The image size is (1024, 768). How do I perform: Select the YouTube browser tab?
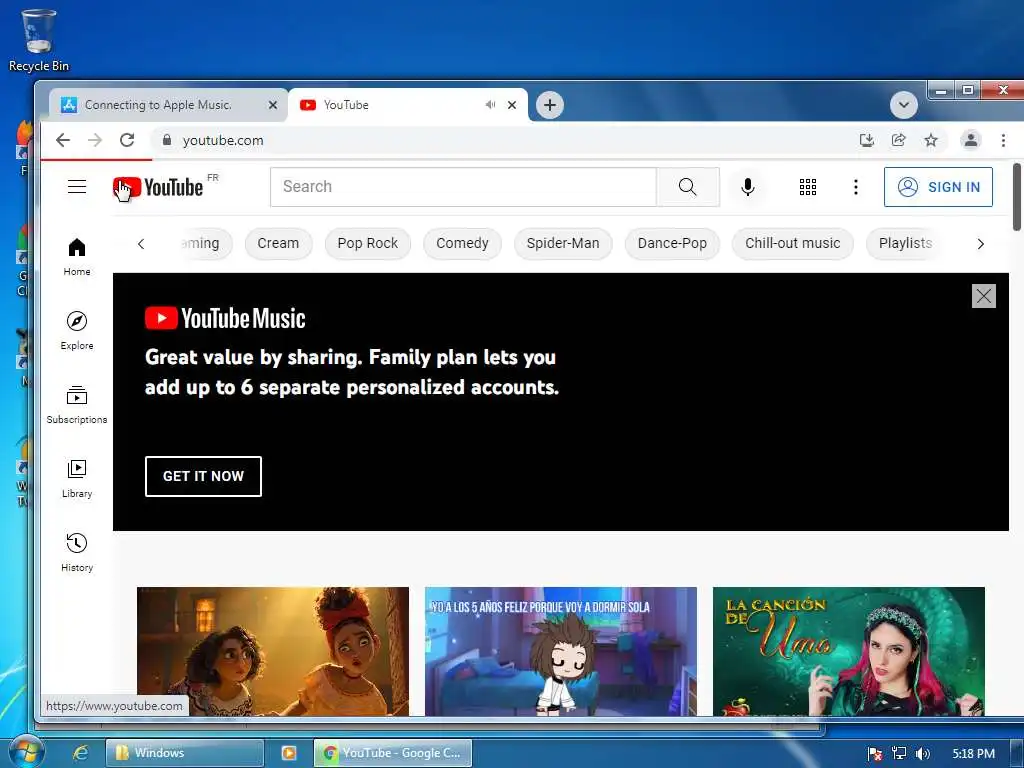click(408, 104)
